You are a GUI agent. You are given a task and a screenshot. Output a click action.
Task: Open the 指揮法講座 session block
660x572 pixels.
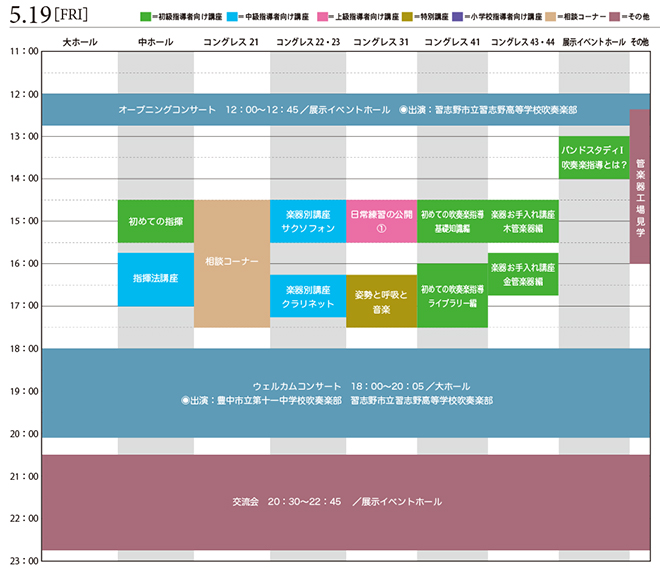click(x=155, y=279)
